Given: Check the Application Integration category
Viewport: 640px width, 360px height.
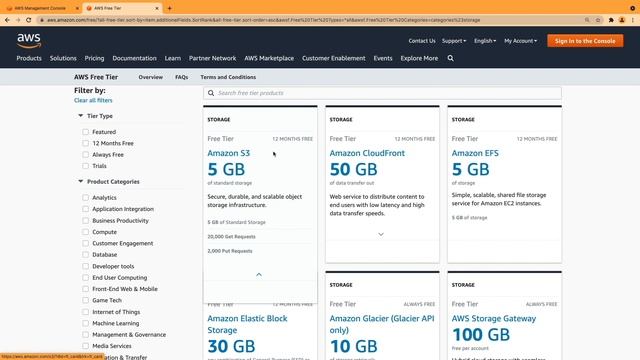Looking at the screenshot, I should pos(85,209).
